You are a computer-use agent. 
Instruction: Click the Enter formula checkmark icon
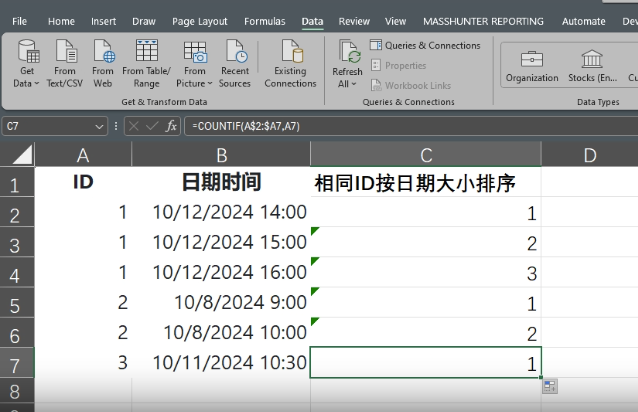click(152, 126)
